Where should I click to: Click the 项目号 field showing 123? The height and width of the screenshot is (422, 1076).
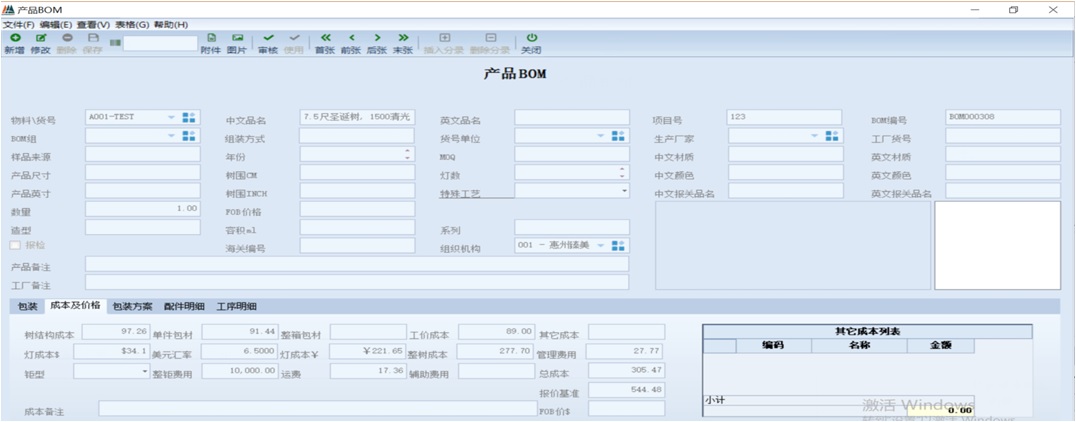pos(786,117)
